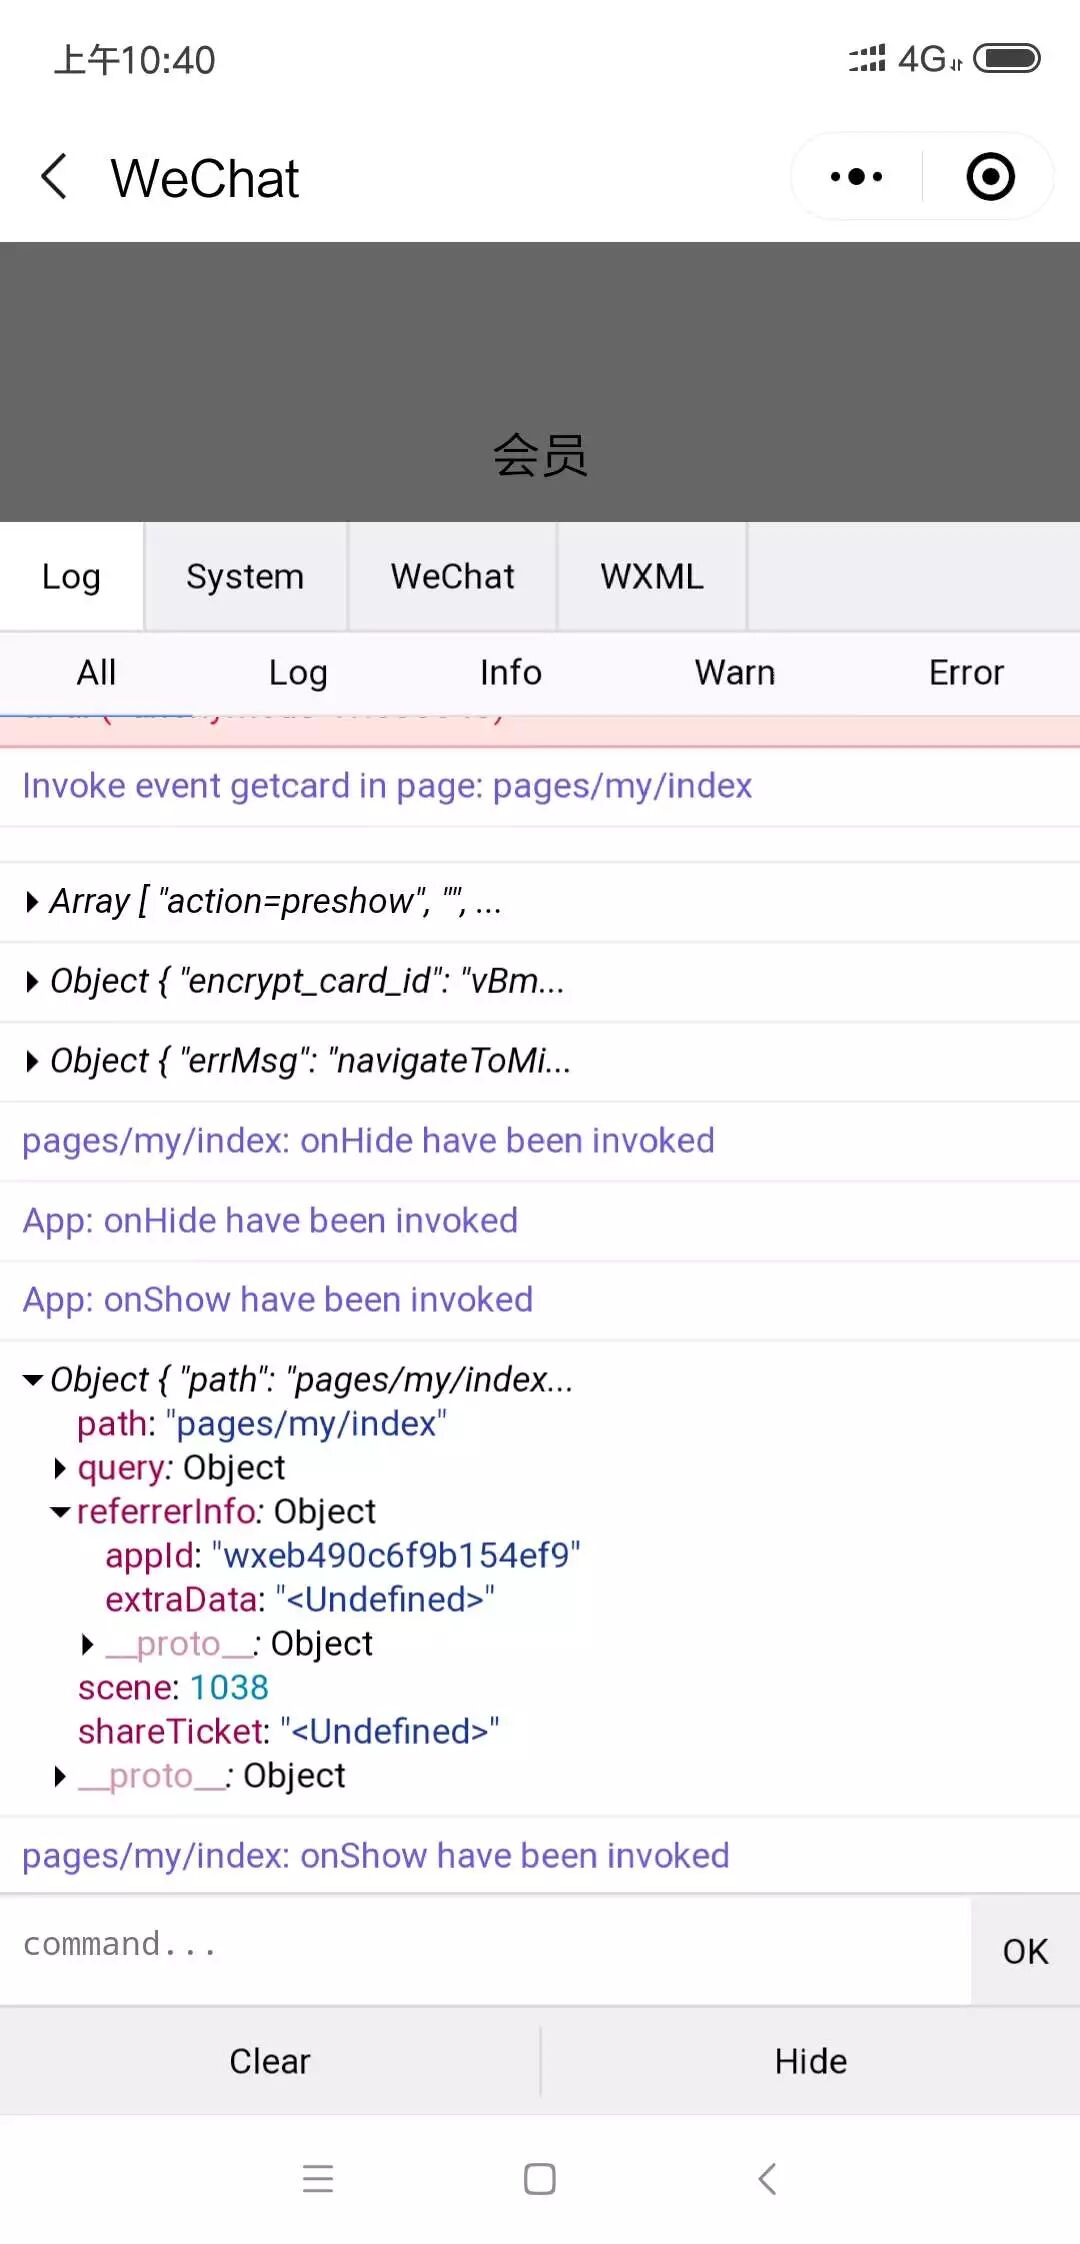This screenshot has width=1080, height=2244.
Task: Tap 'App: onHide have been invoked' line
Action: [270, 1221]
